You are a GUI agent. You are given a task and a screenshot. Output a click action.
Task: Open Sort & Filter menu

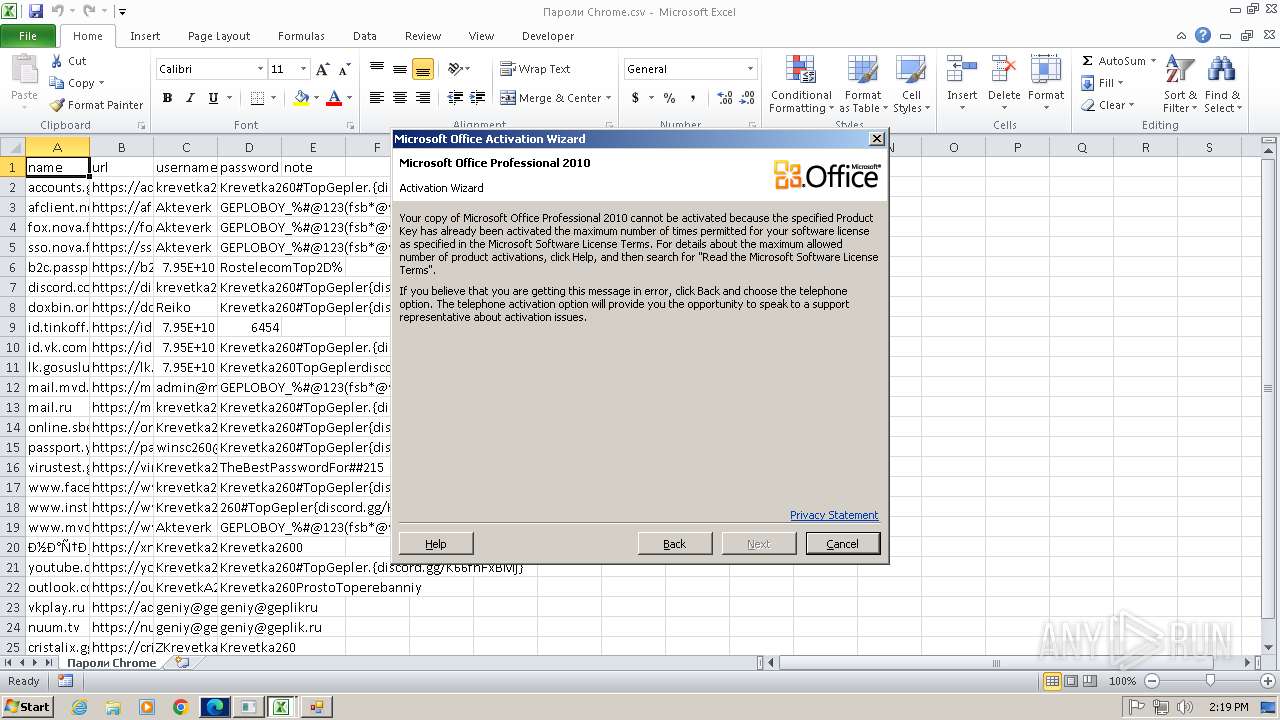(1180, 85)
